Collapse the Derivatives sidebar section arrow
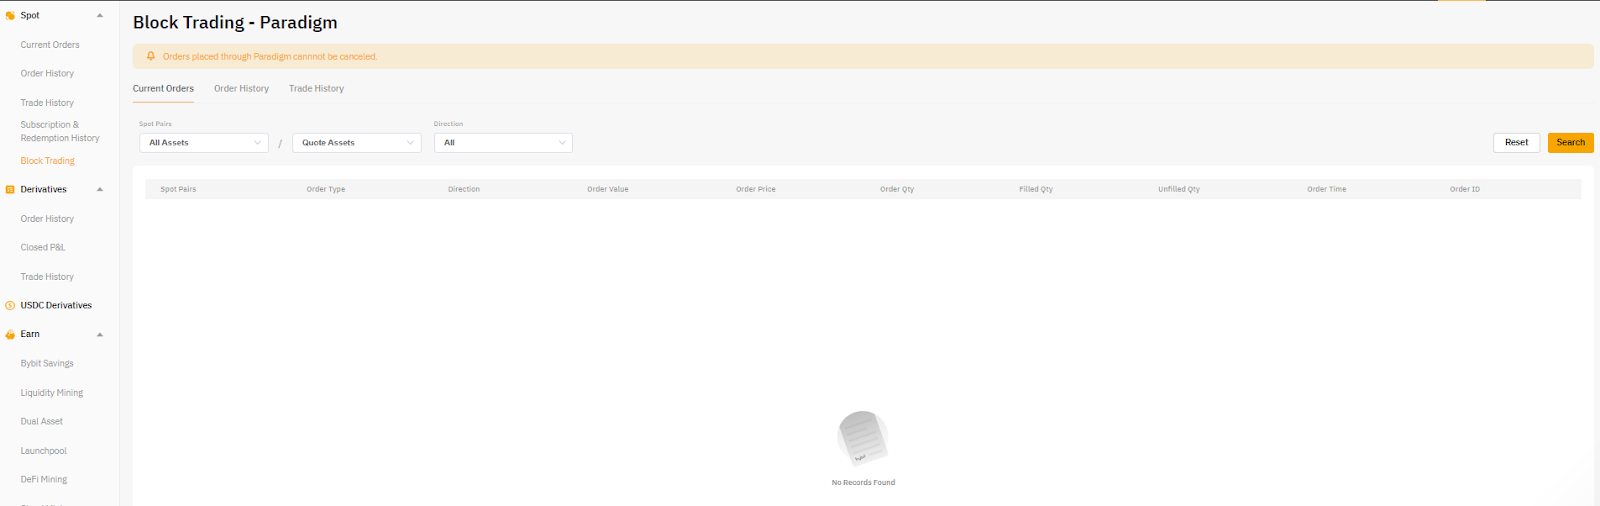This screenshot has height=506, width=1600. point(100,190)
